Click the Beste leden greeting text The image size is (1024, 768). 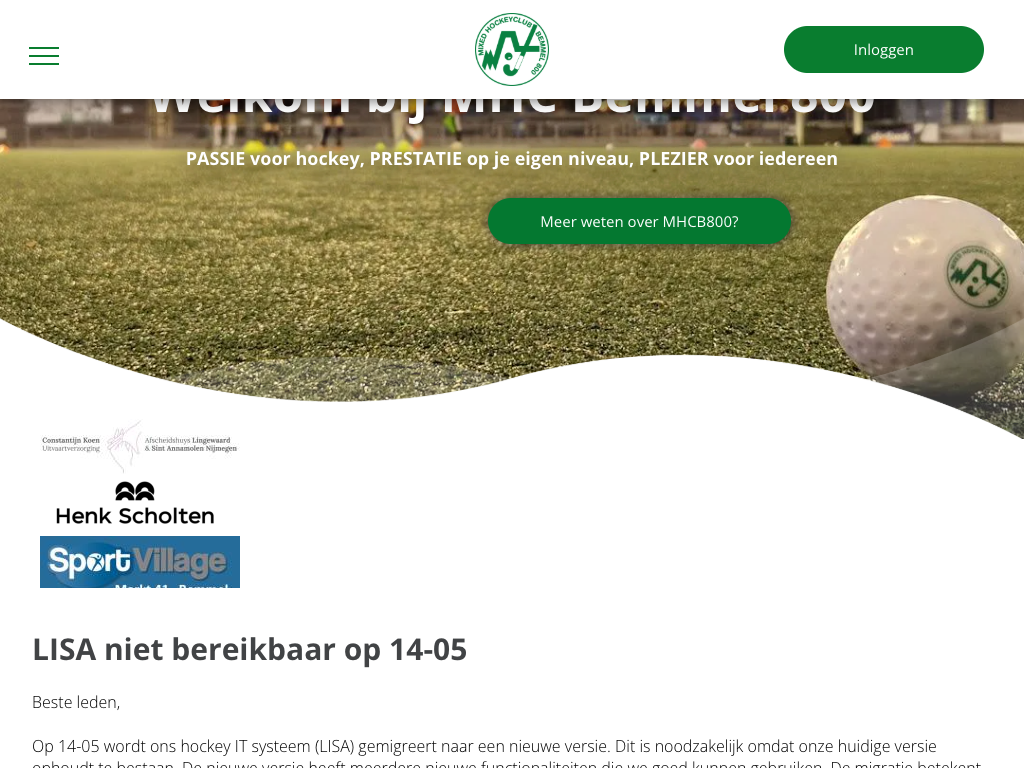tap(76, 702)
